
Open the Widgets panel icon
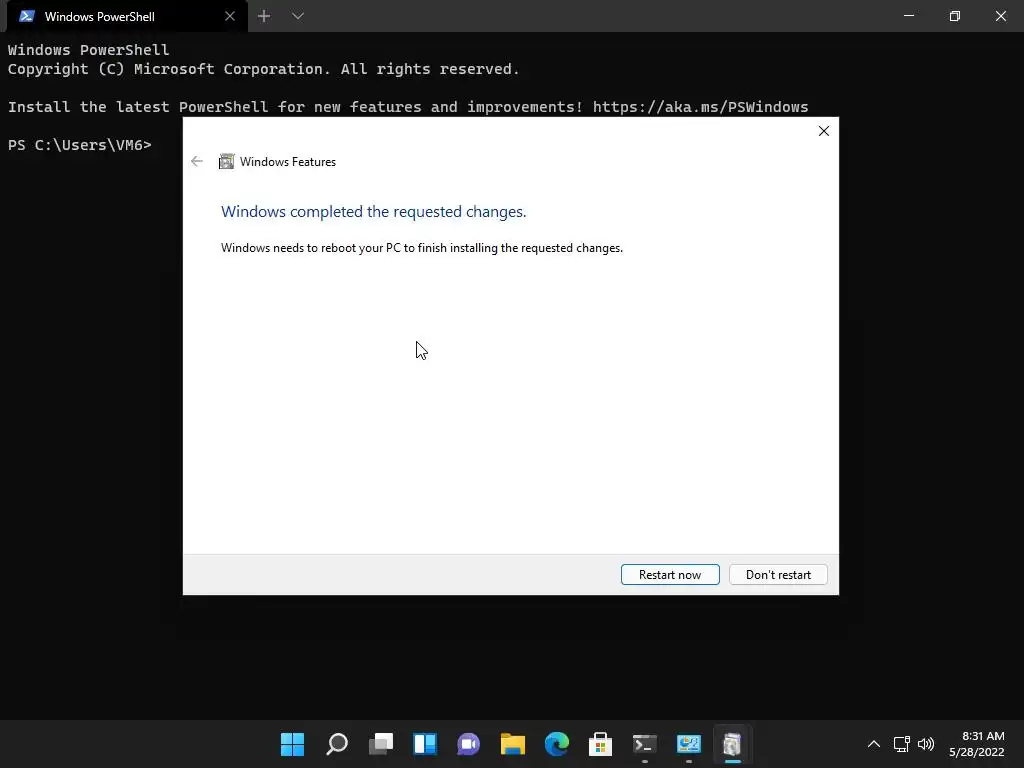[425, 744]
